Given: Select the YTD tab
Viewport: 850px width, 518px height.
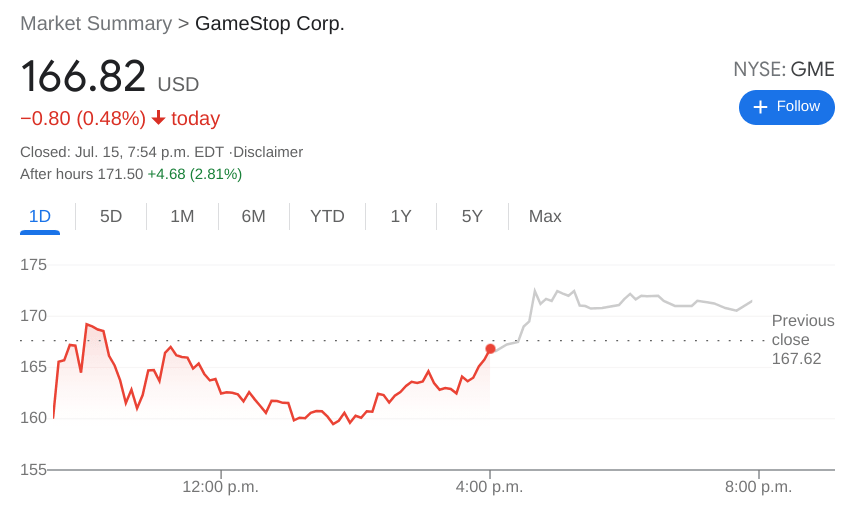Looking at the screenshot, I should [x=327, y=216].
